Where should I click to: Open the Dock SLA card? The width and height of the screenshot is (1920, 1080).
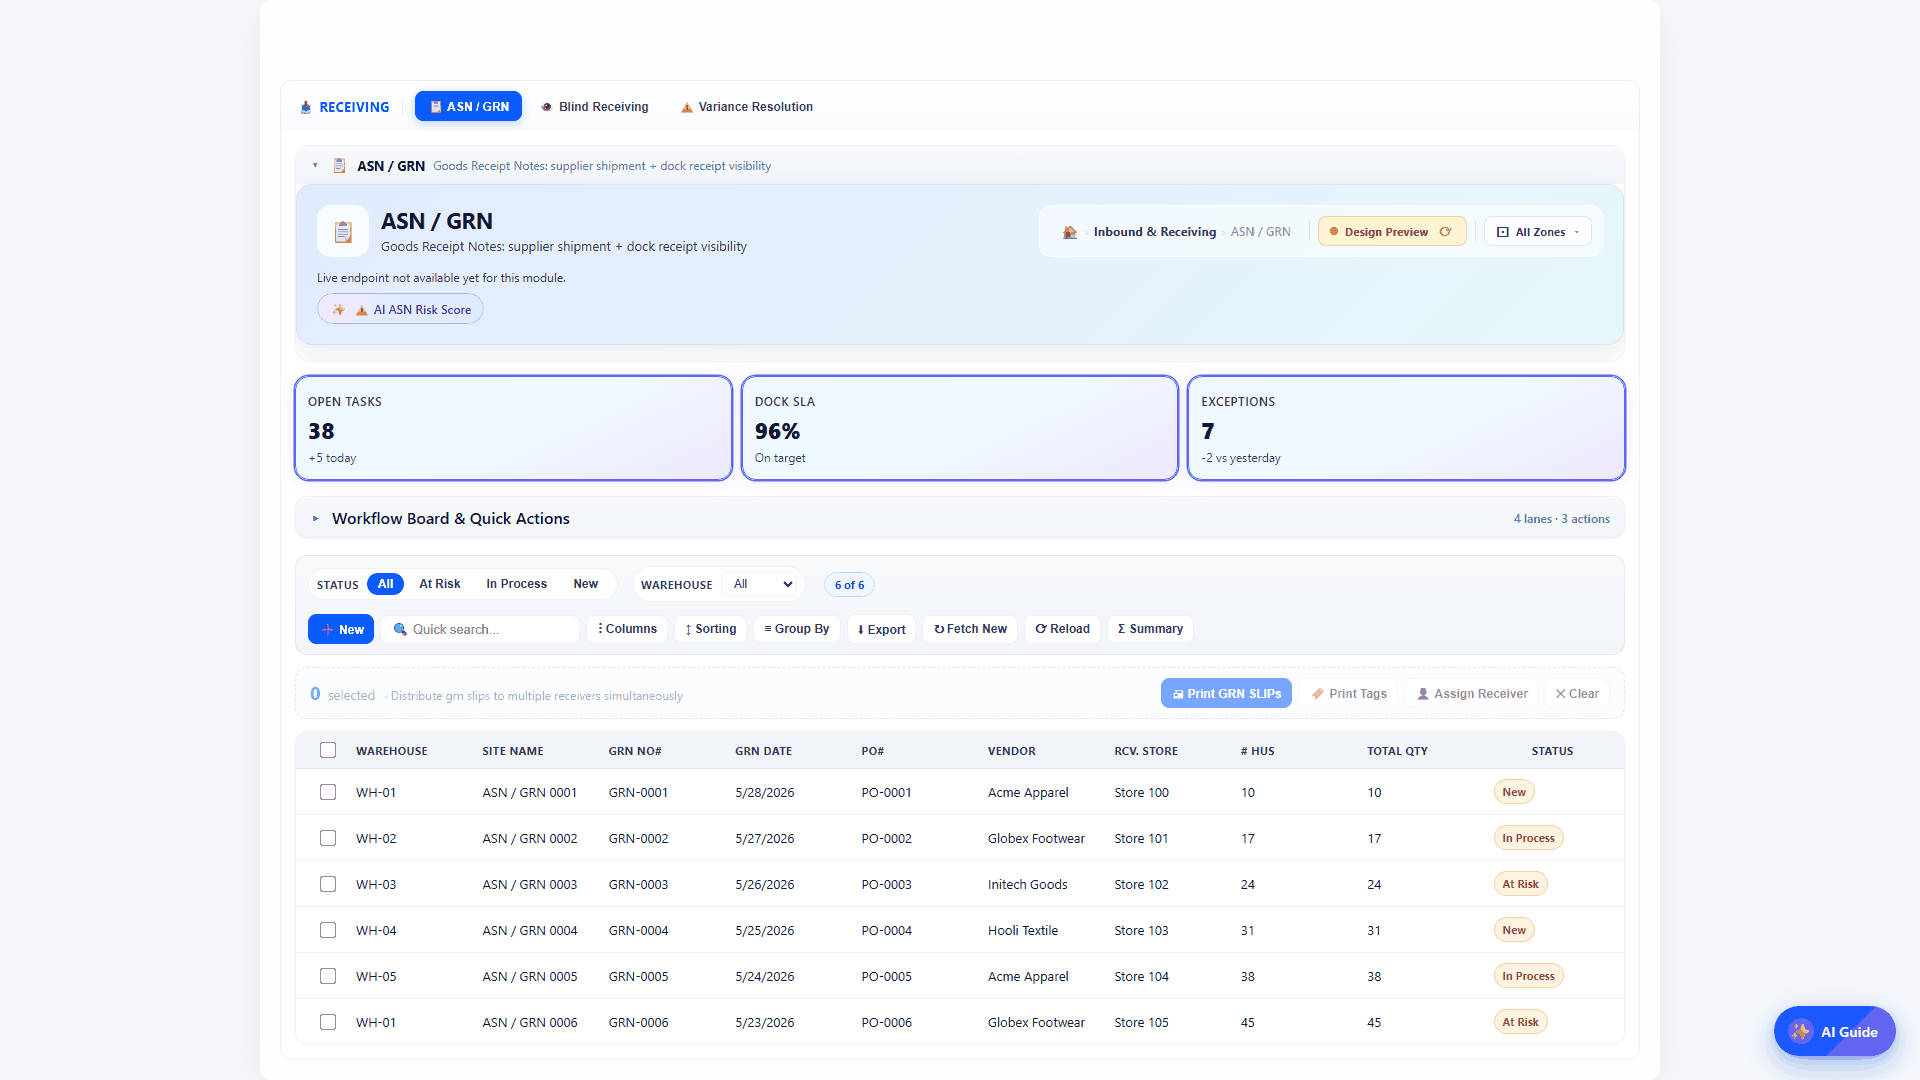point(960,428)
